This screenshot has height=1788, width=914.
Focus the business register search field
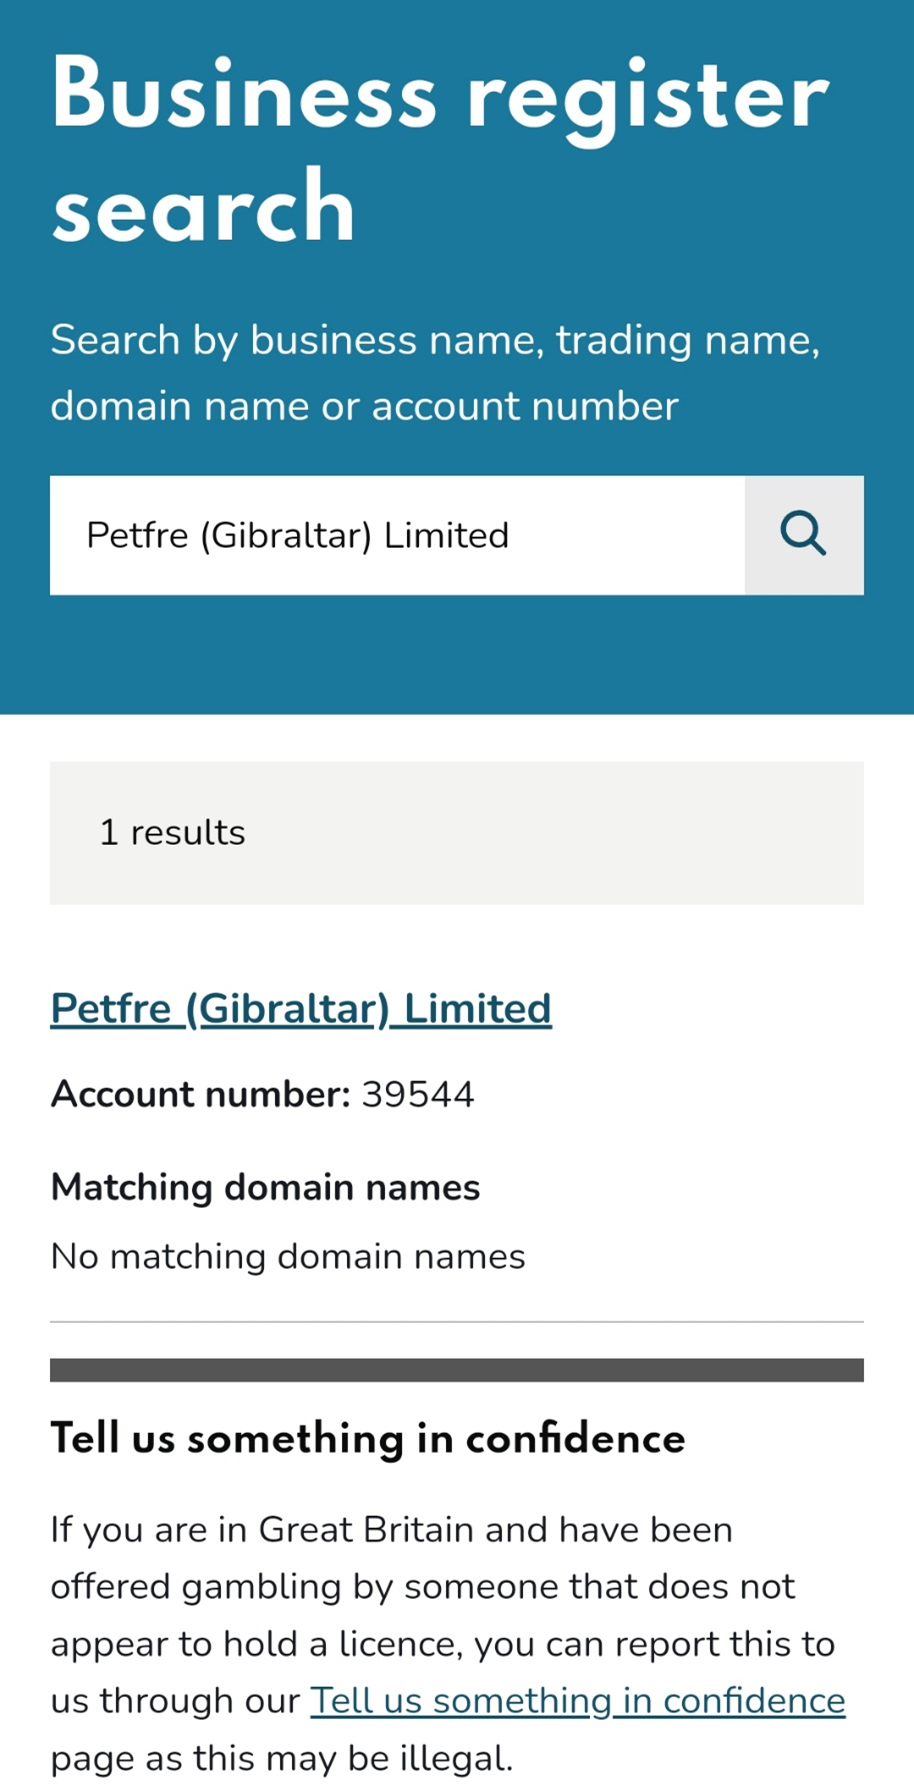(x=397, y=535)
